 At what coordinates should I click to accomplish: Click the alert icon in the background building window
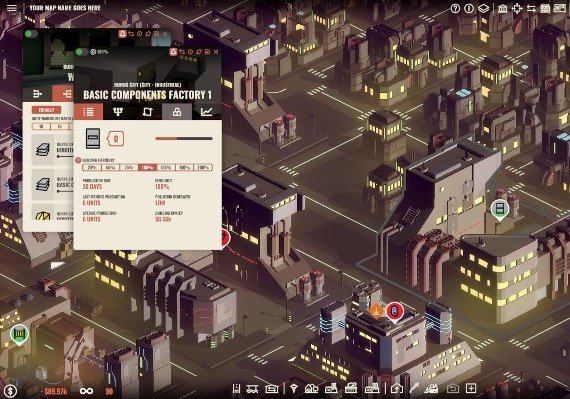[x=123, y=34]
